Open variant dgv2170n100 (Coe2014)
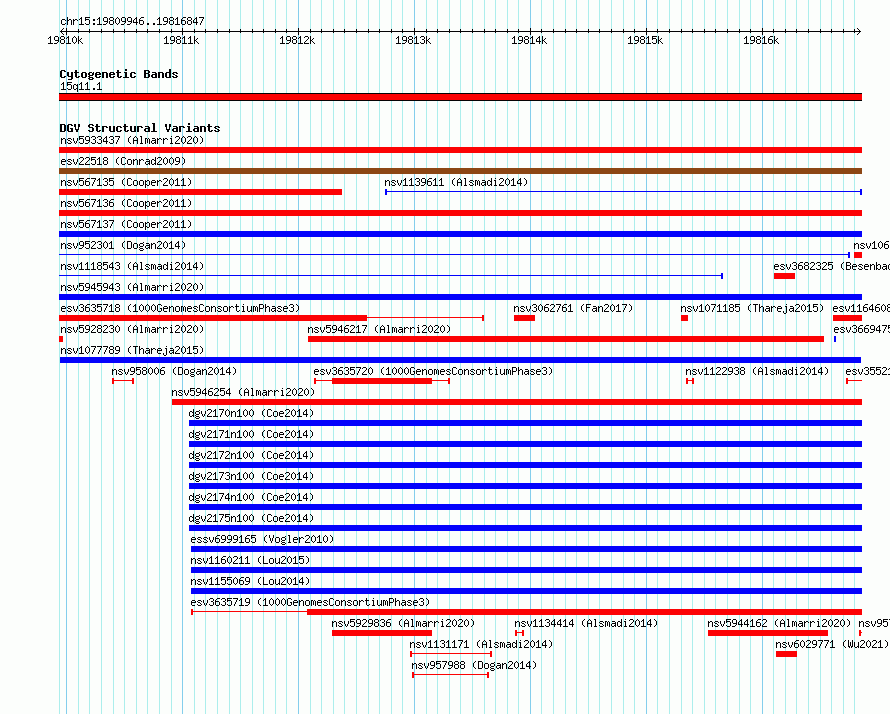The width and height of the screenshot is (890, 714). (251, 413)
